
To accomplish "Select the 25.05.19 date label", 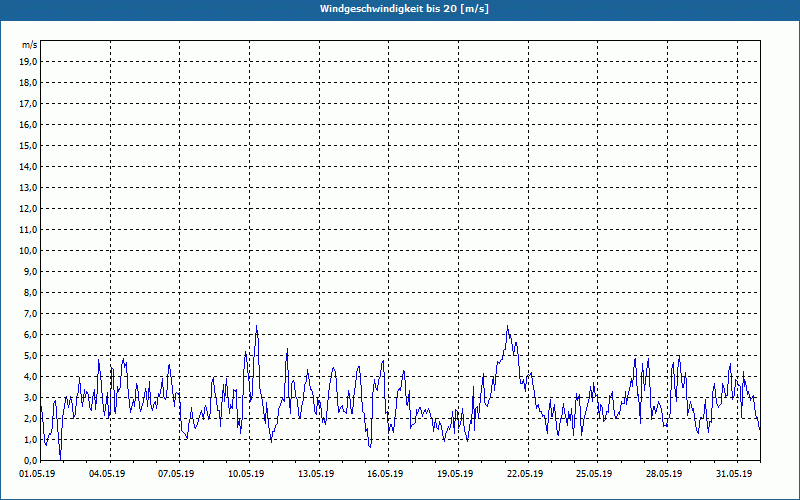I will [x=594, y=473].
